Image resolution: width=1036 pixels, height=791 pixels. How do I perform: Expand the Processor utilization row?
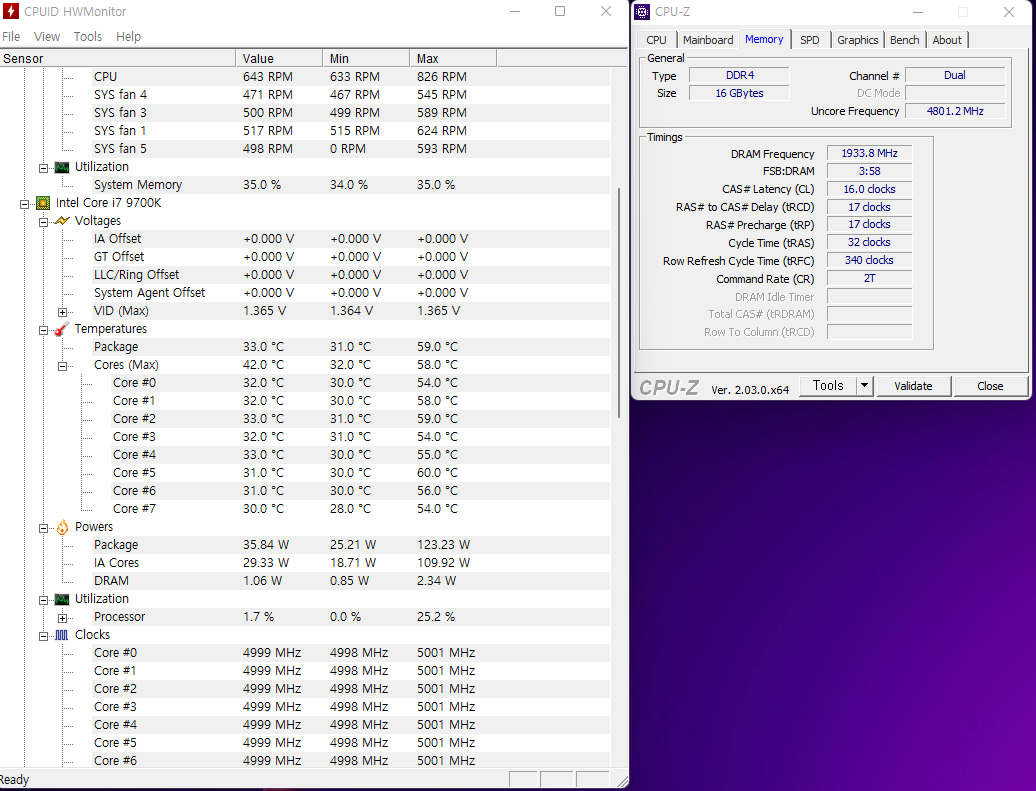[62, 618]
